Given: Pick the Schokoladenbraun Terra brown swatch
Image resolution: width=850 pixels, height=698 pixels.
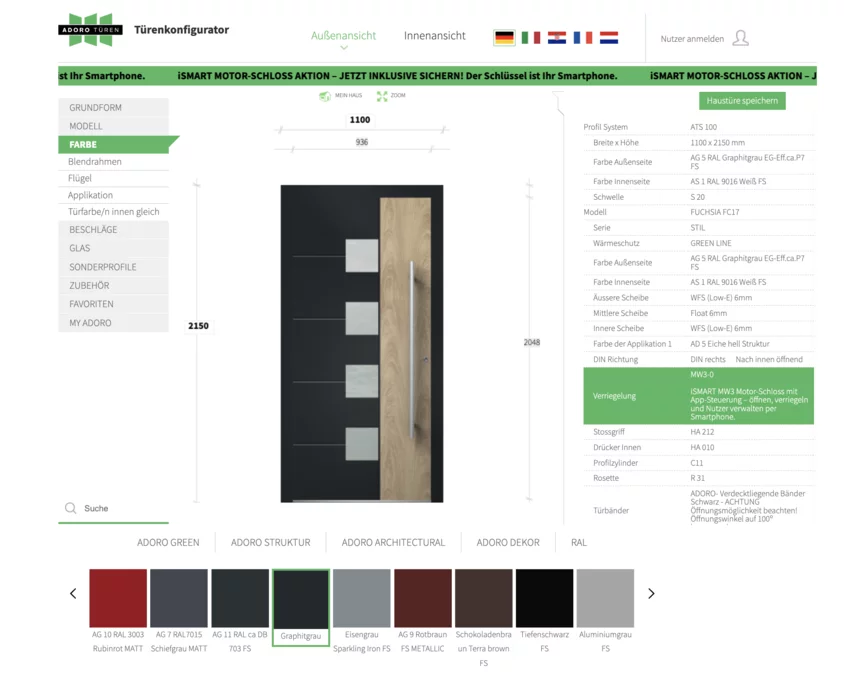Looking at the screenshot, I should (x=484, y=598).
